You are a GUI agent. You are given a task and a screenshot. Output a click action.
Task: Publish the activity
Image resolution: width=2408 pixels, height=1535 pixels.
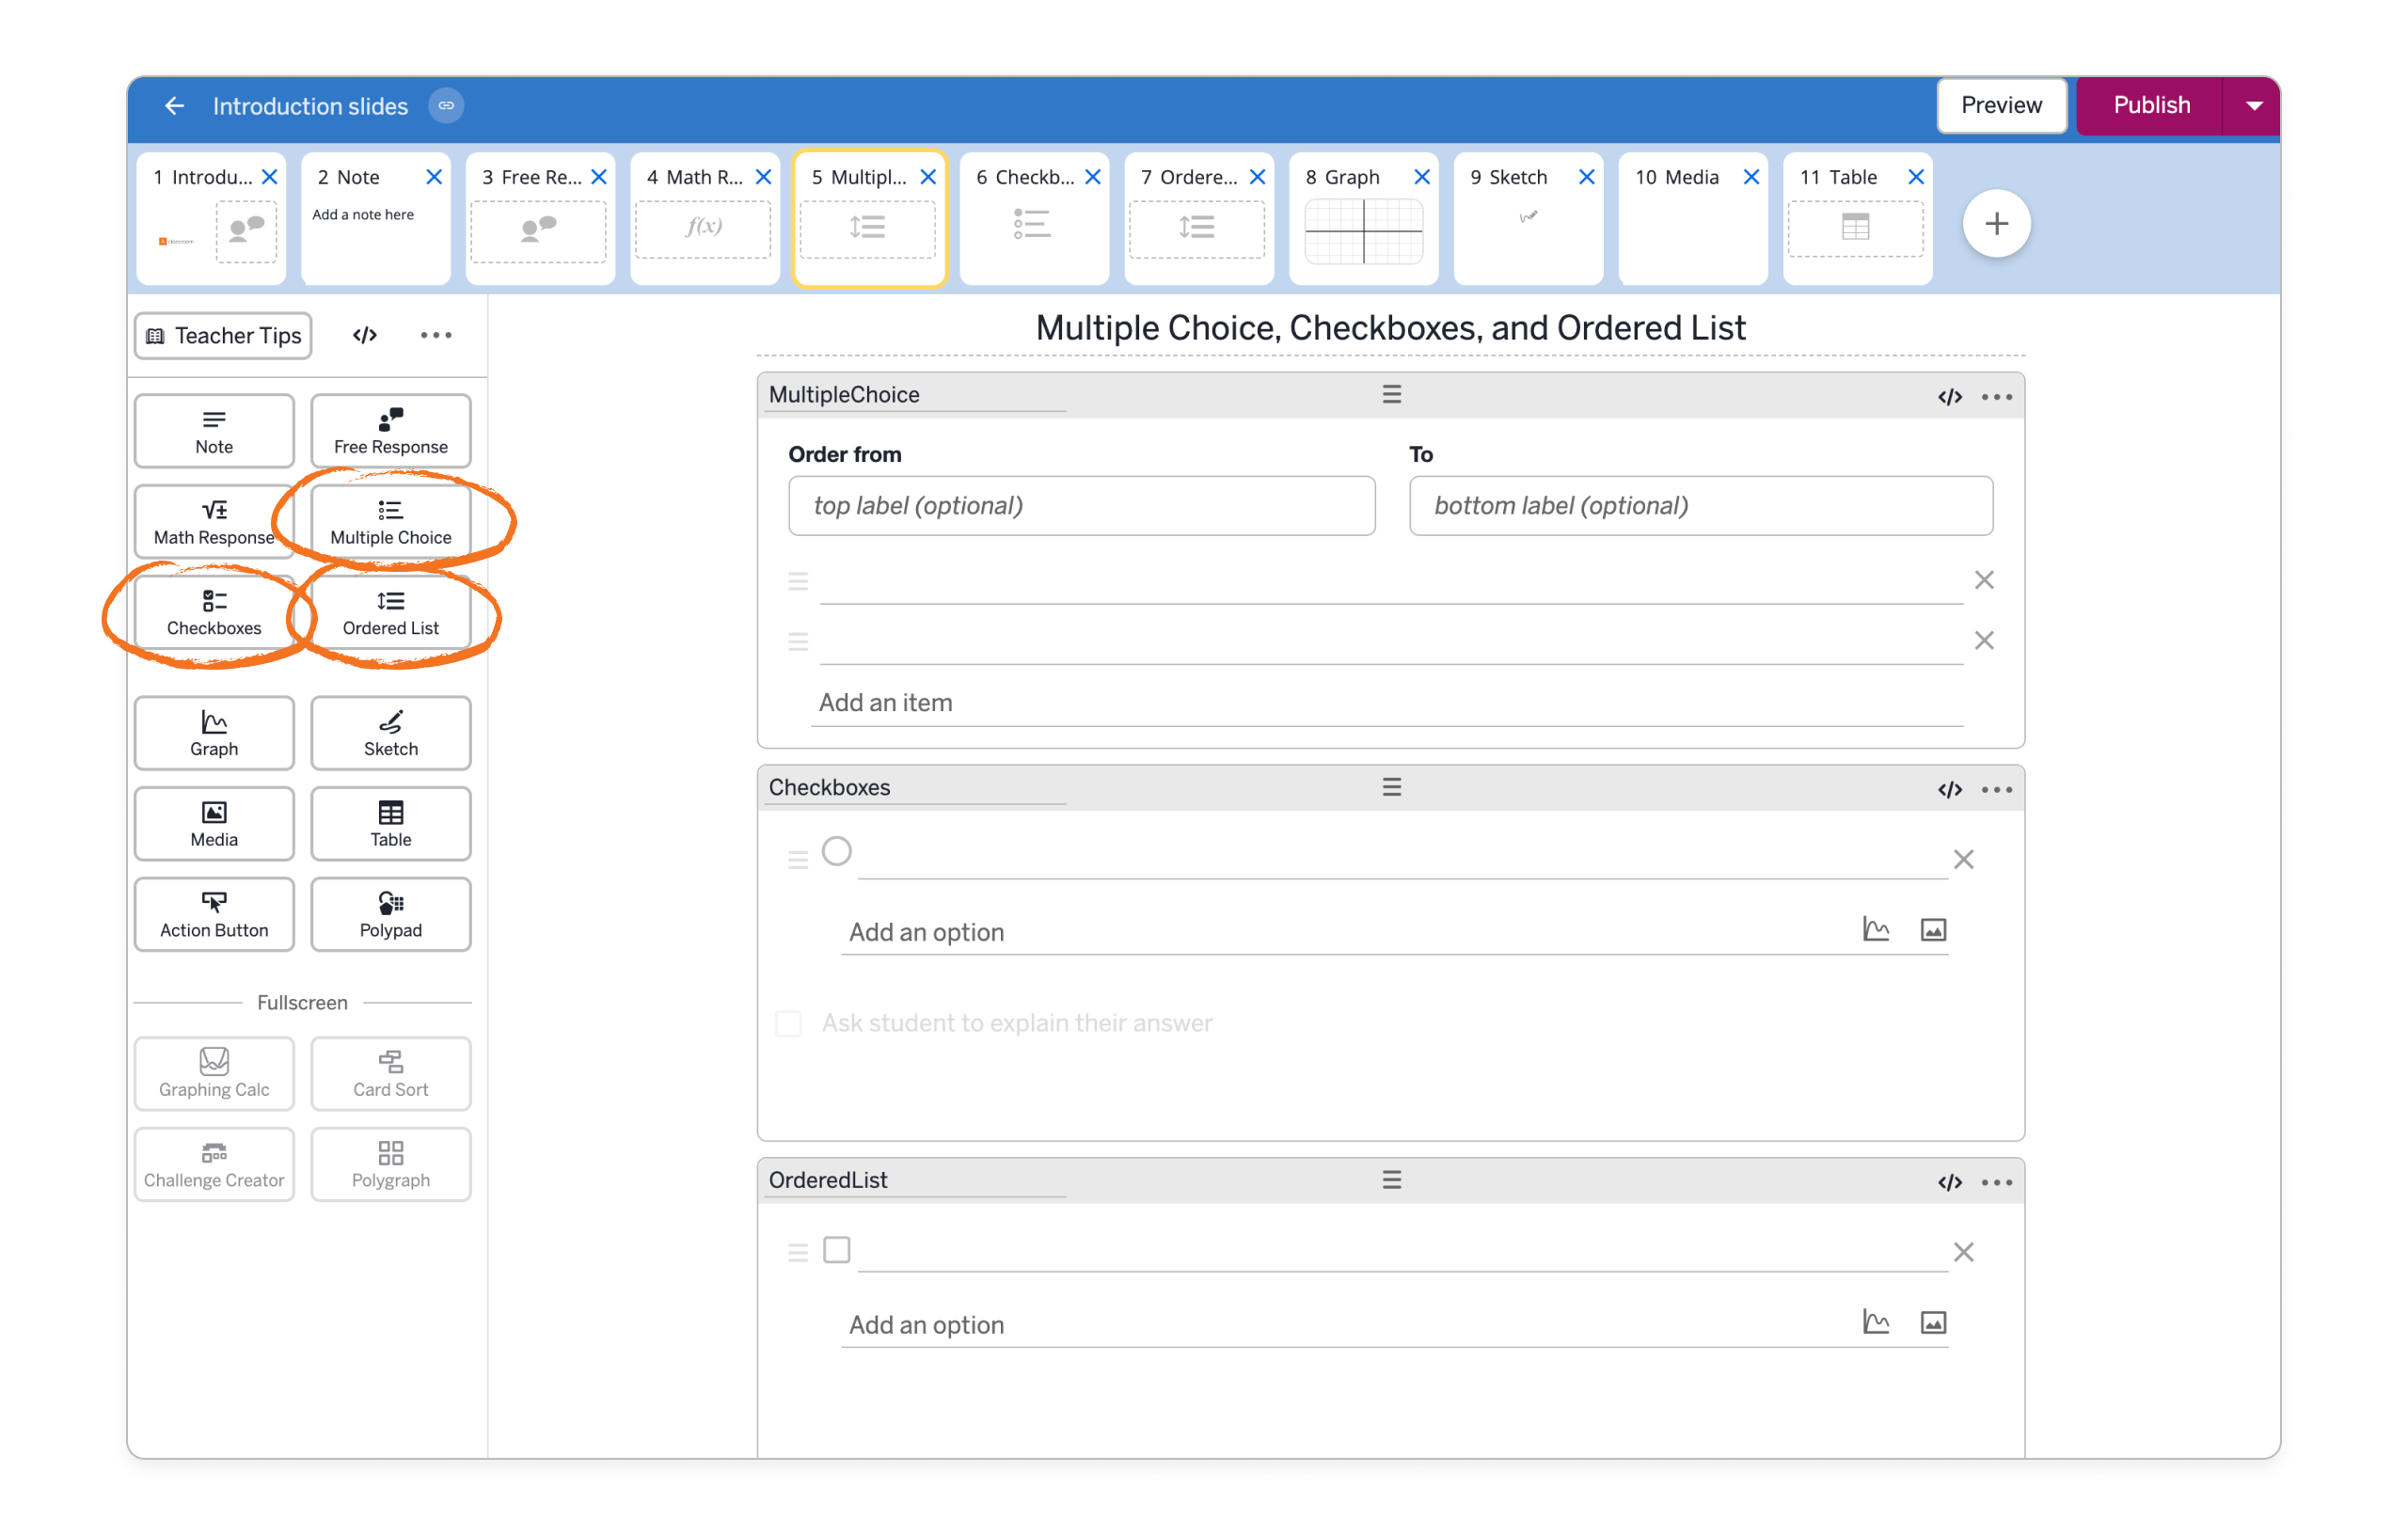point(2151,105)
